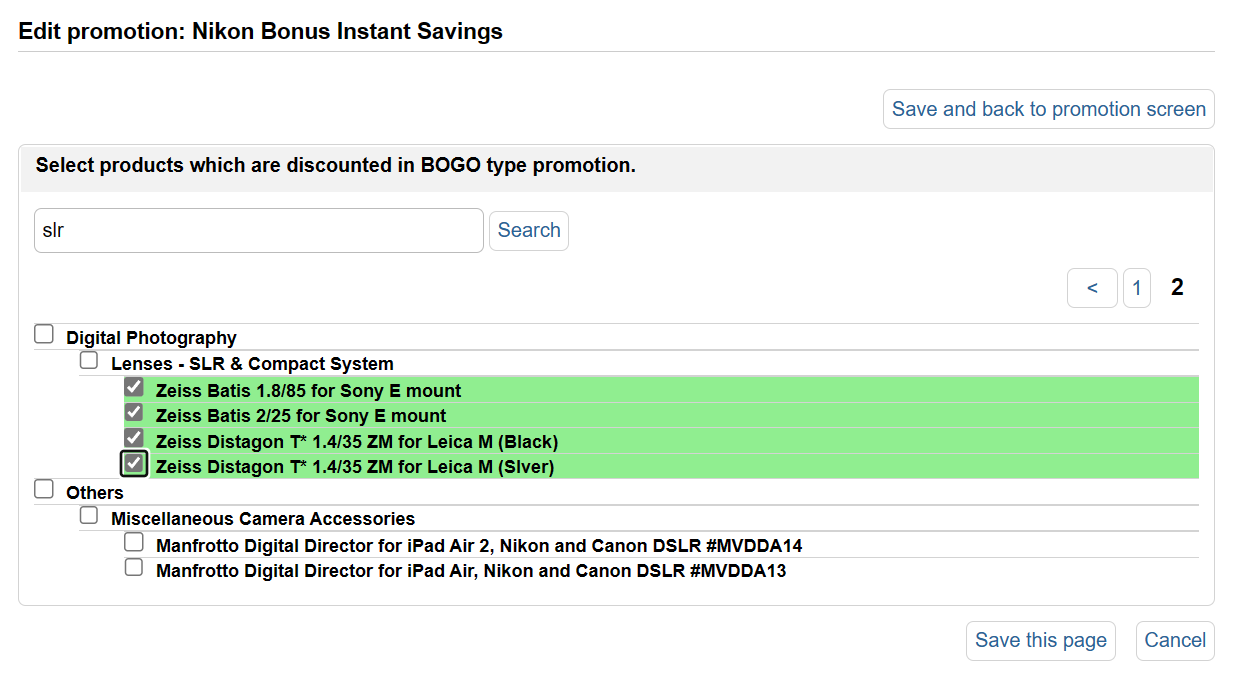Click Zeiss Distagon T* 1.4/35 ZM (Black) label
The image size is (1236, 697).
pyautogui.click(x=357, y=442)
